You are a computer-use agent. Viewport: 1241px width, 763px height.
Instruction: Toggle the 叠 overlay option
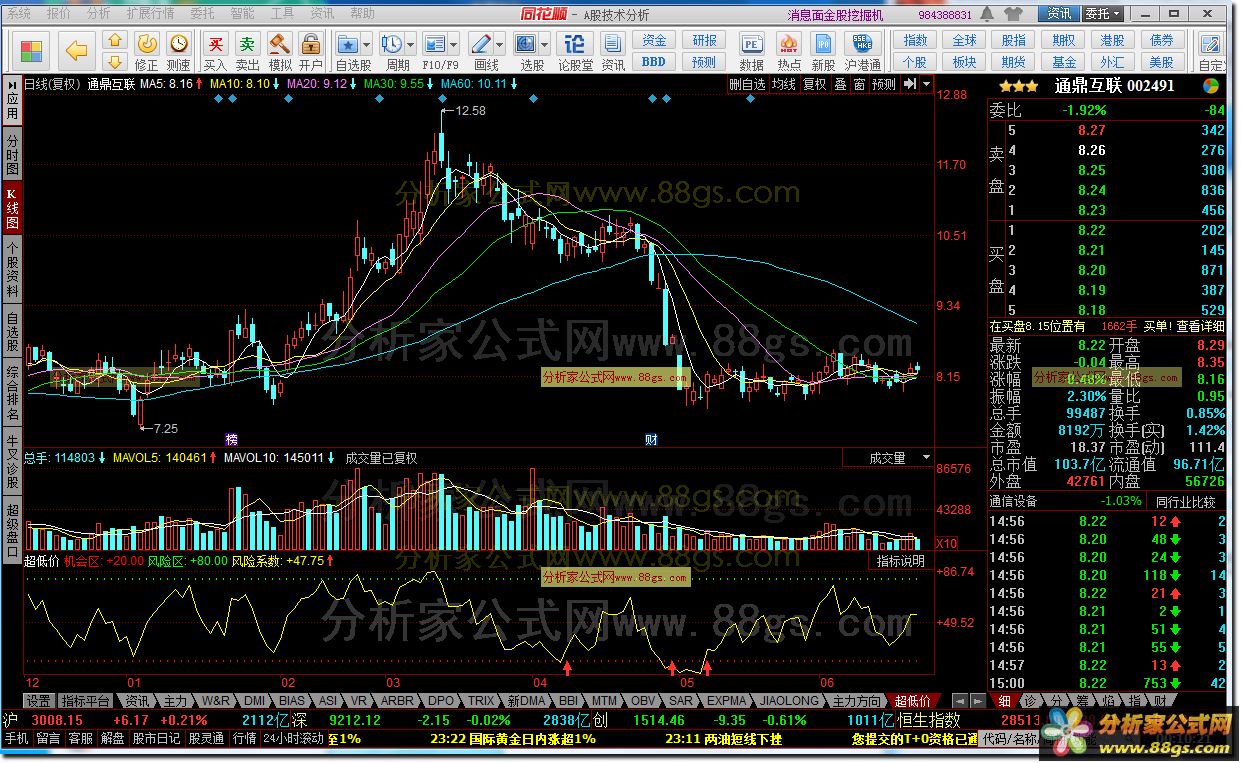(x=840, y=85)
